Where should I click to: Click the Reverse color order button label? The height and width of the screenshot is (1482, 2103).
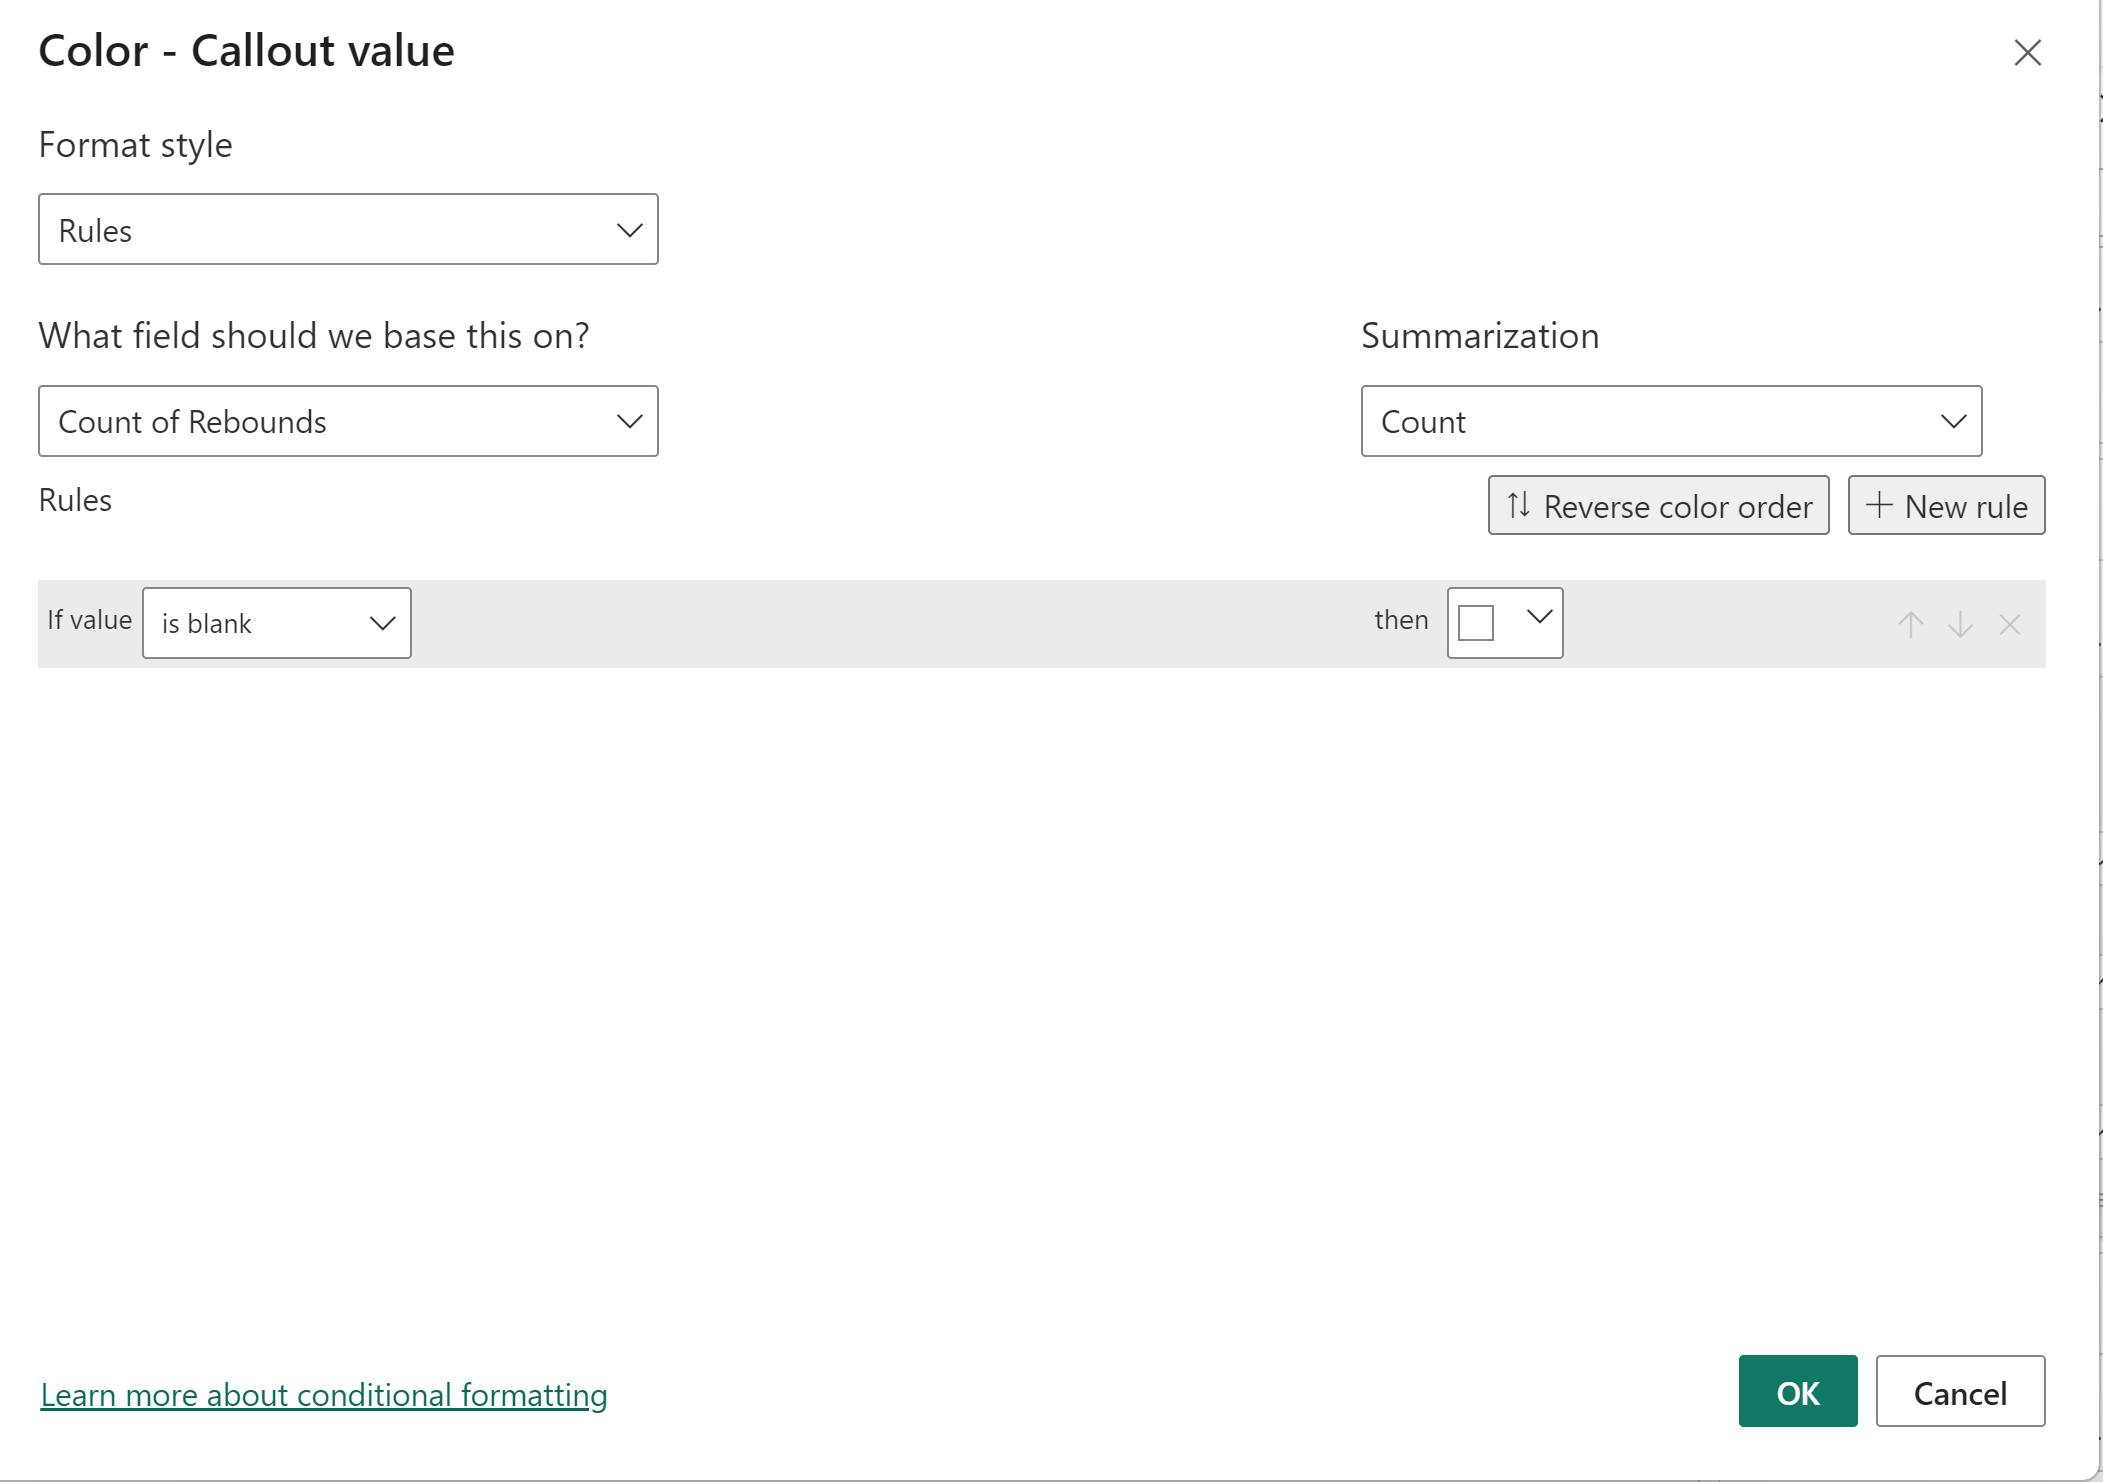click(1677, 507)
